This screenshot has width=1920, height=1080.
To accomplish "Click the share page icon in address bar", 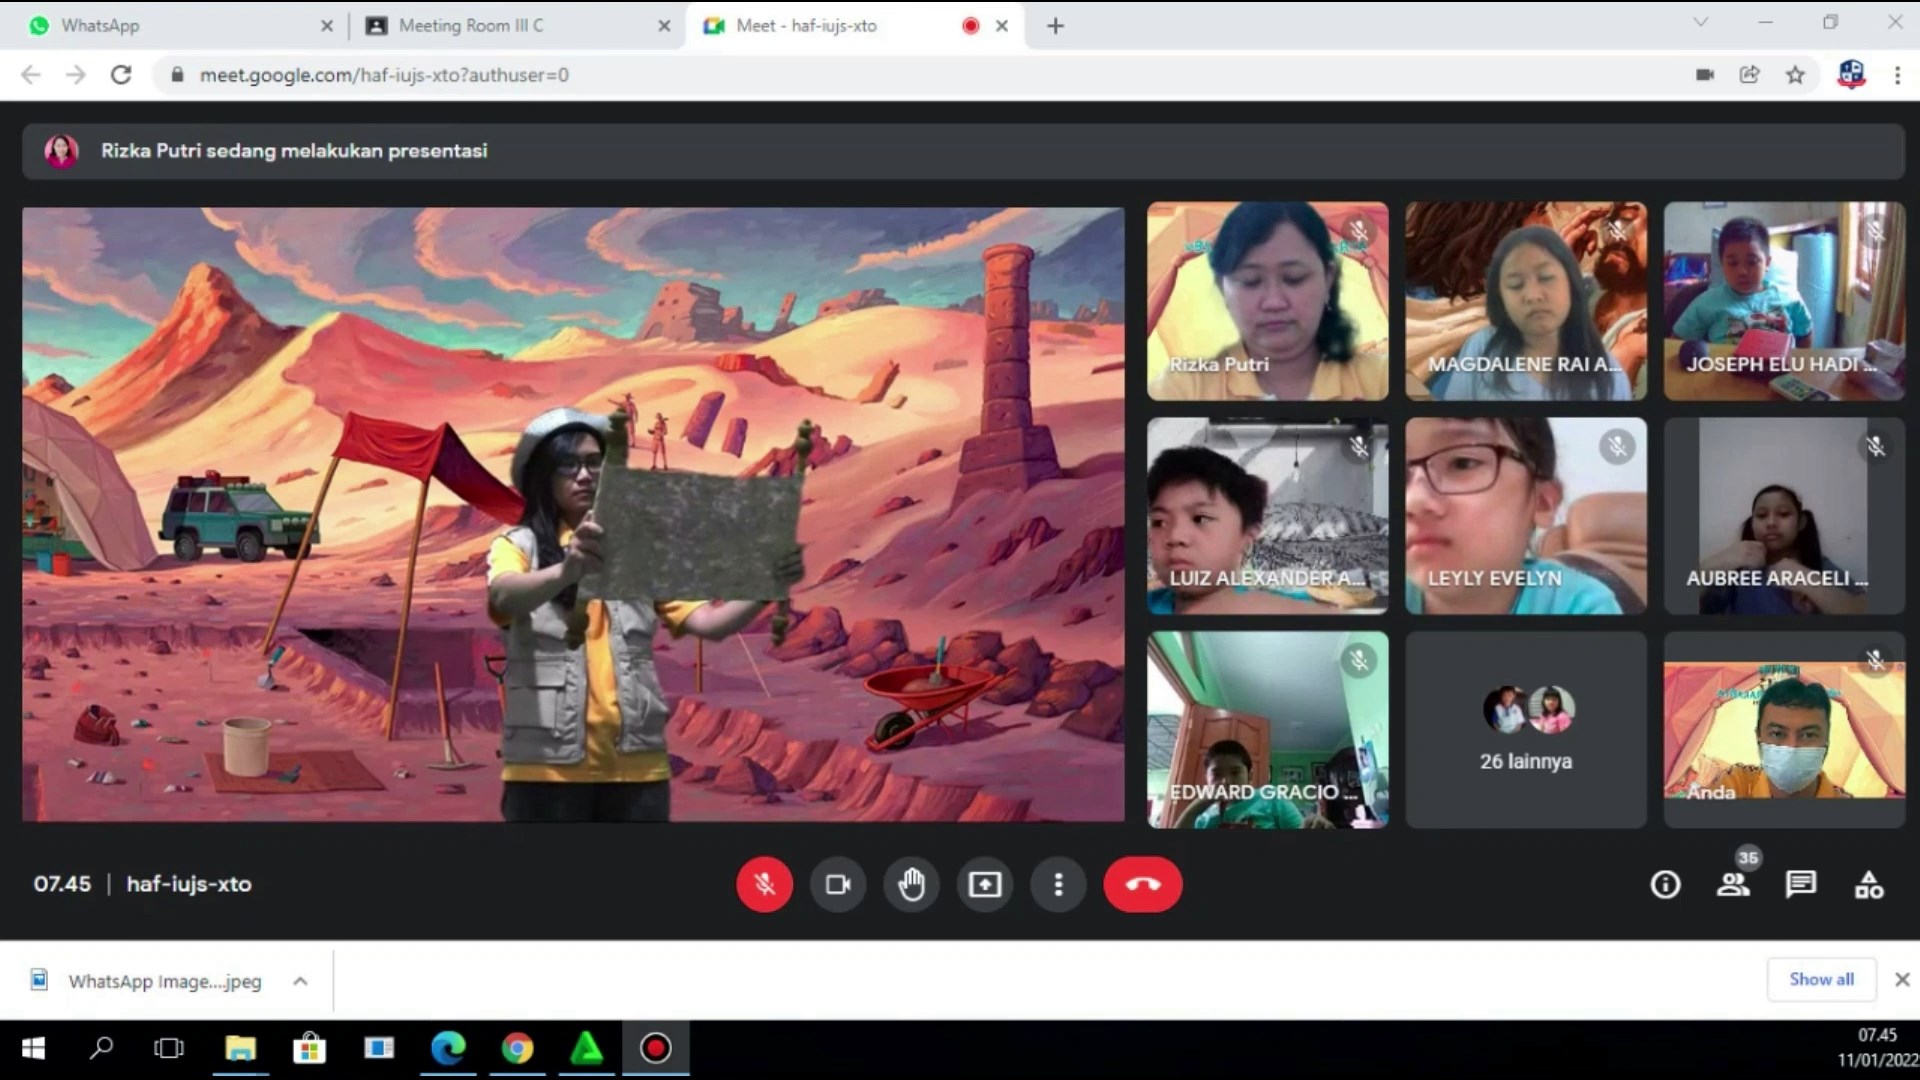I will [1749, 75].
